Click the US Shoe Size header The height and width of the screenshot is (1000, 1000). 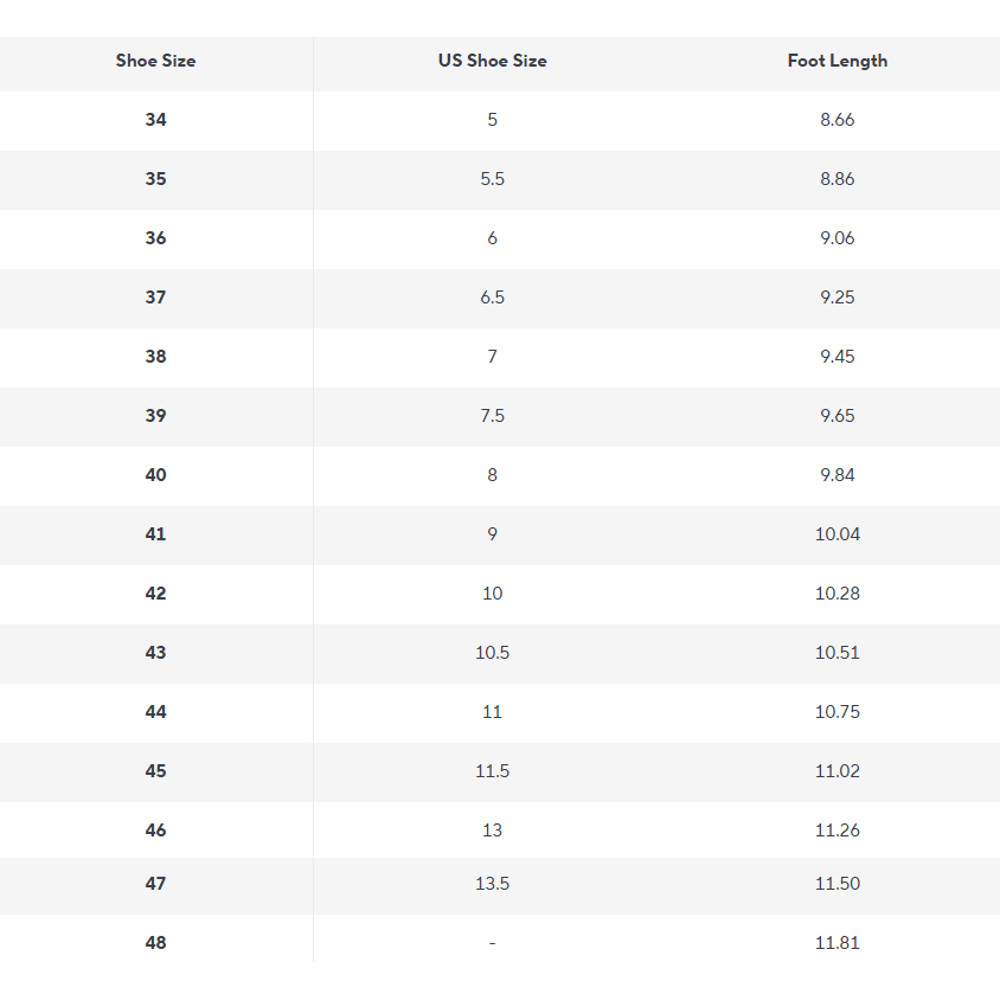coord(492,61)
